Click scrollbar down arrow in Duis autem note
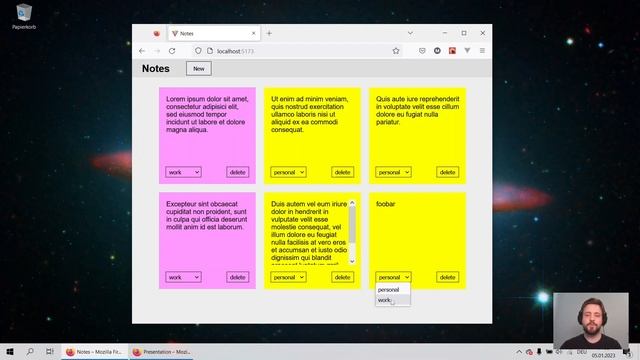Screen dimensions: 640x360 tap(352, 261)
